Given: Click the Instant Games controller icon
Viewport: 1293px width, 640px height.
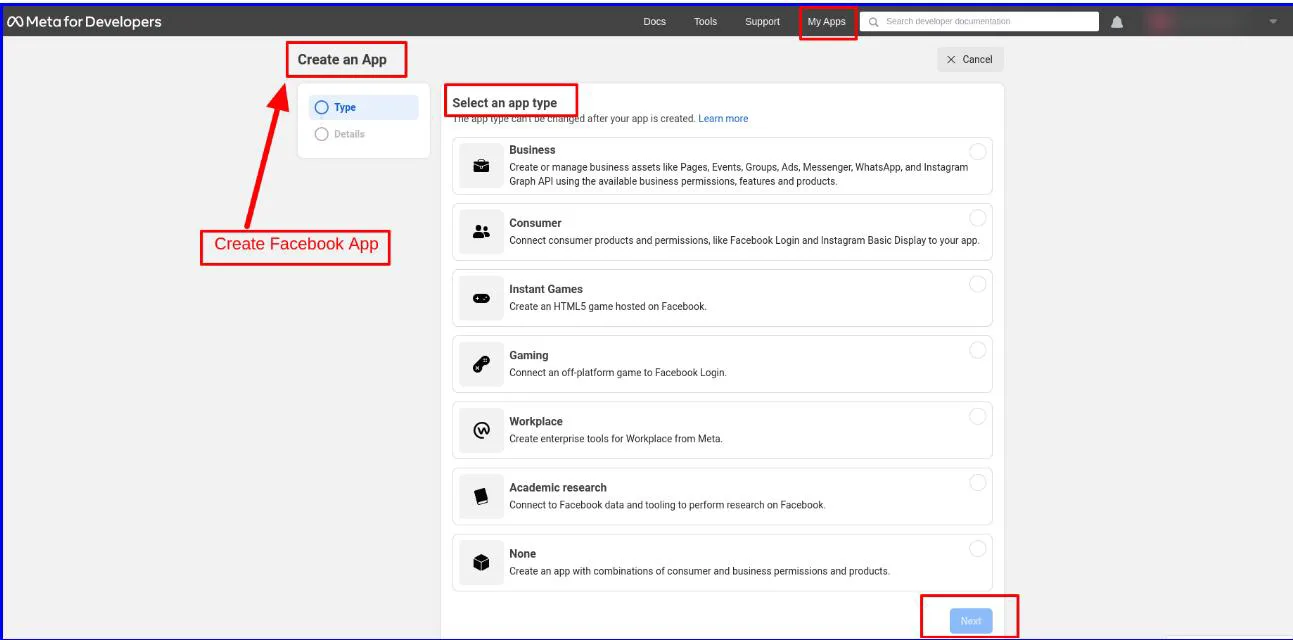Looking at the screenshot, I should [481, 298].
